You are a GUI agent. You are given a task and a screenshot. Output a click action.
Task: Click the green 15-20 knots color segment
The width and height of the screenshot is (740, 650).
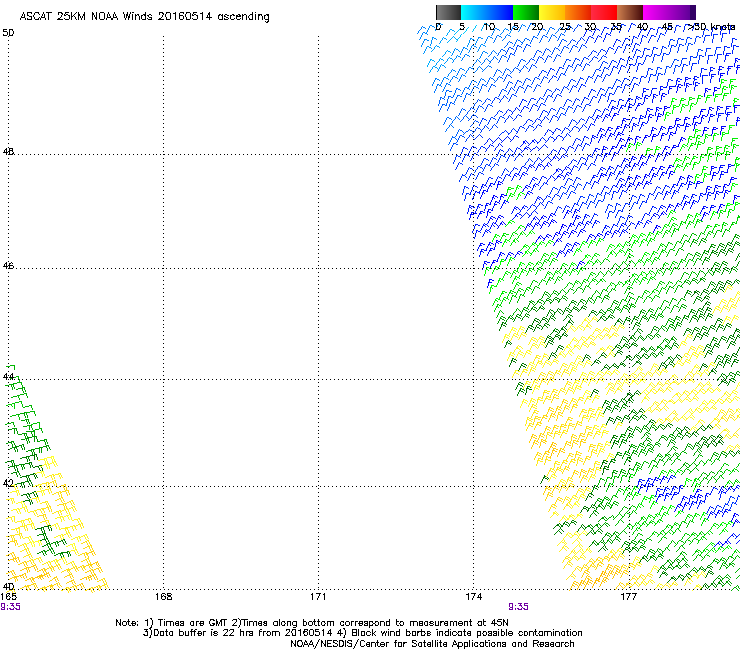pos(526,12)
